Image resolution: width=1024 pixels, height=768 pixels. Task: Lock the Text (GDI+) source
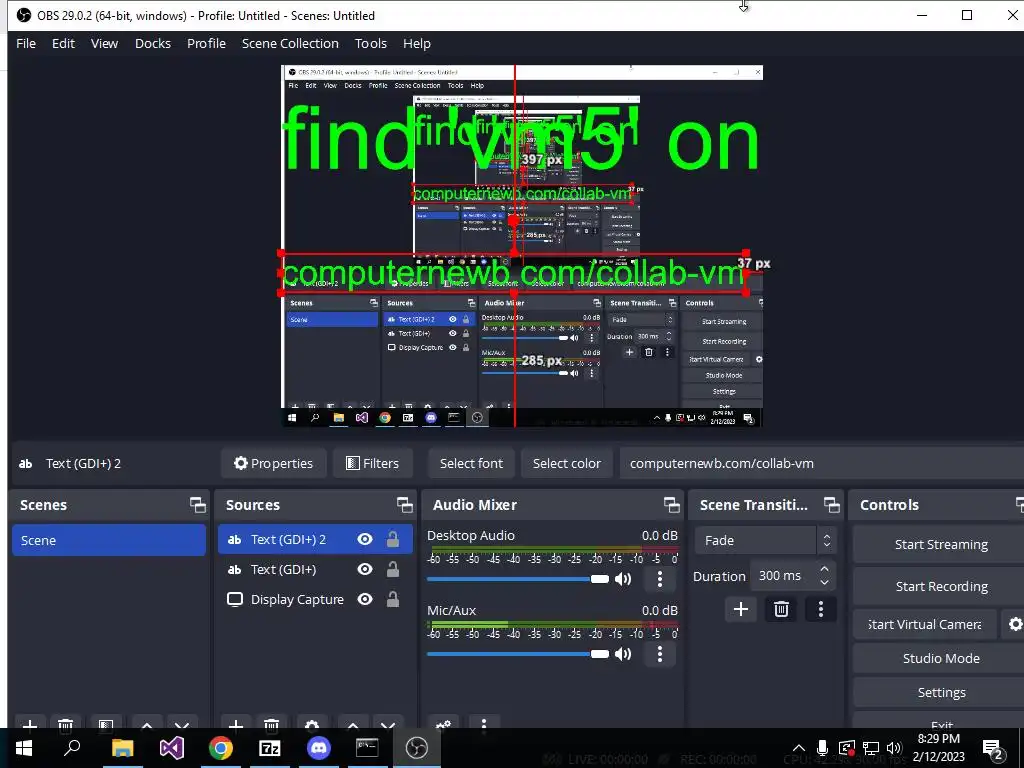tap(392, 569)
